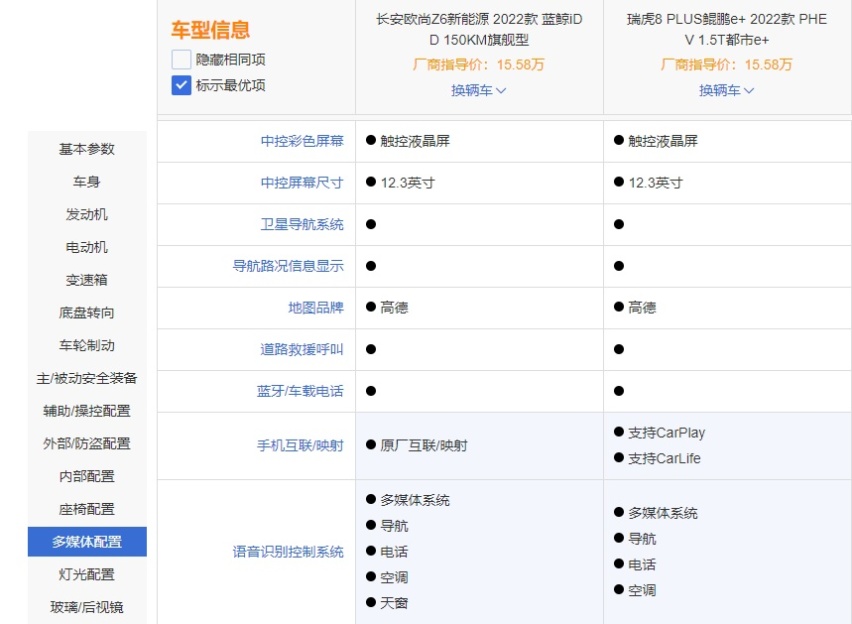Go to 主/被动安全装备 section
This screenshot has width=852, height=624.
tap(87, 378)
